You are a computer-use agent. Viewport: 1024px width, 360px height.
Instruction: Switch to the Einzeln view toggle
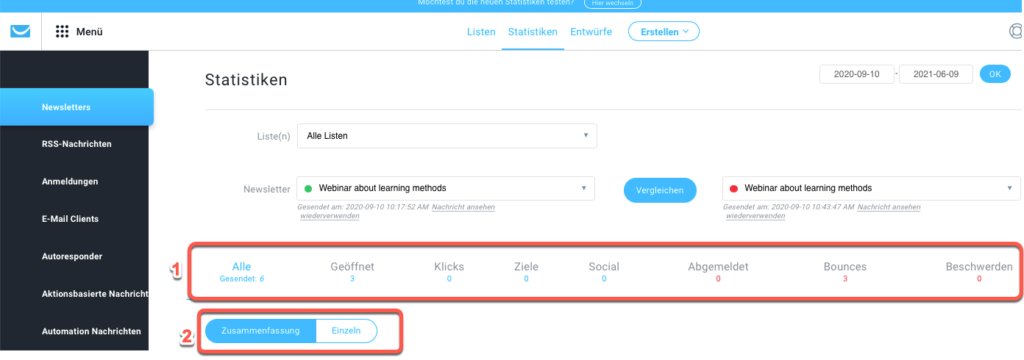(346, 331)
